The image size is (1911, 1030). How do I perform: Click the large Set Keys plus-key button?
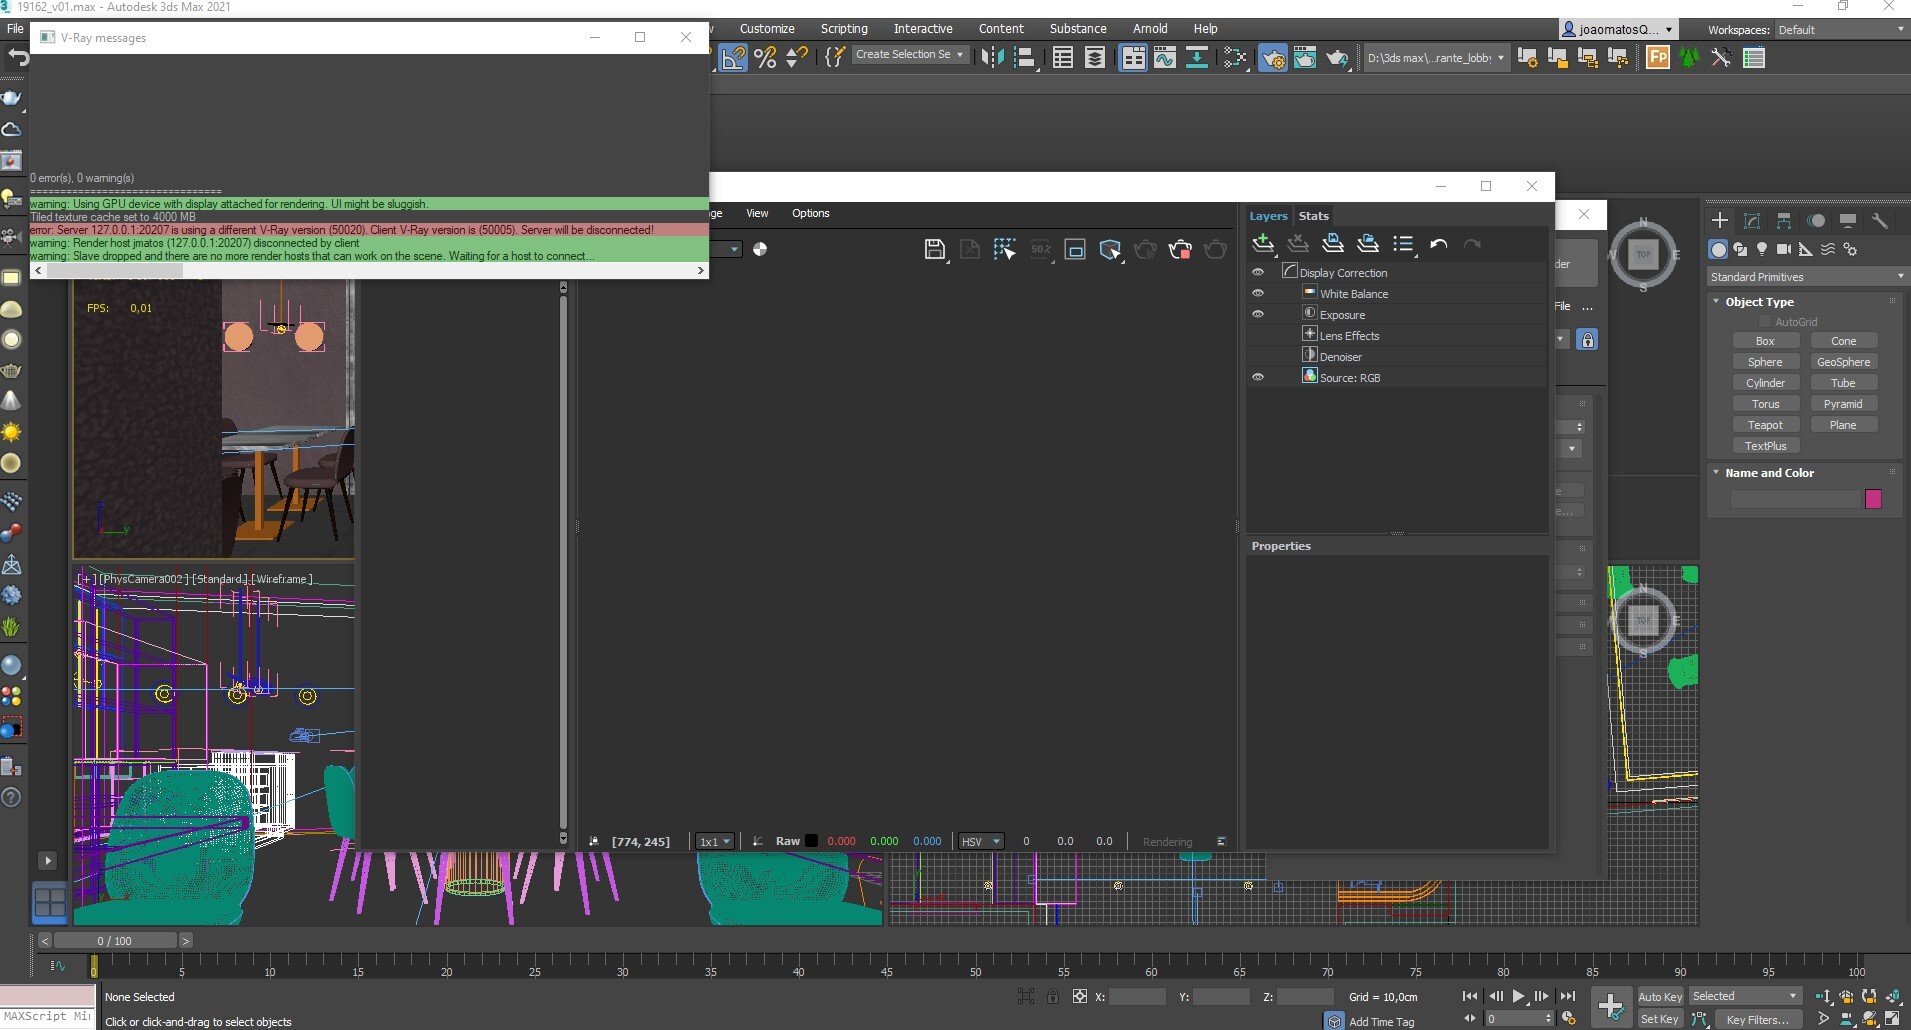point(1610,1006)
